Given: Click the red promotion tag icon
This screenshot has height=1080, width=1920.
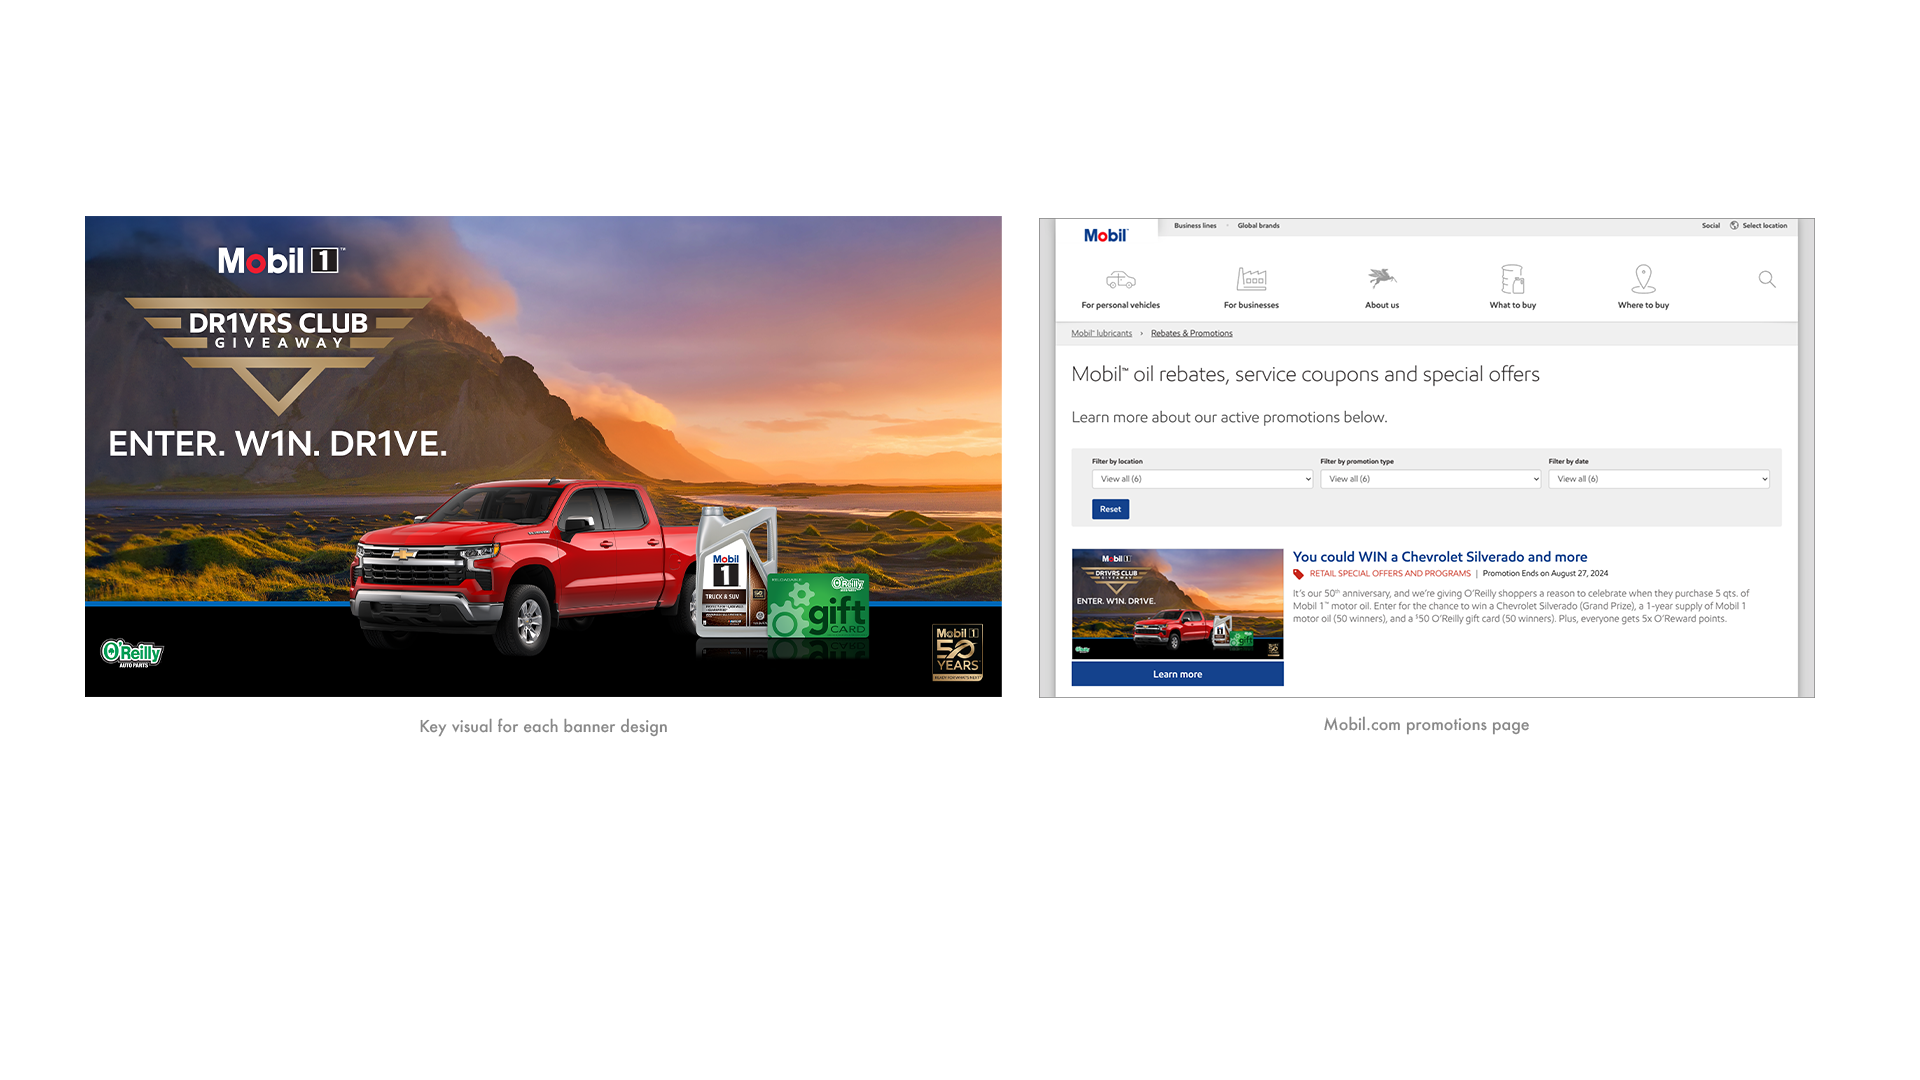Looking at the screenshot, I should coord(1298,574).
